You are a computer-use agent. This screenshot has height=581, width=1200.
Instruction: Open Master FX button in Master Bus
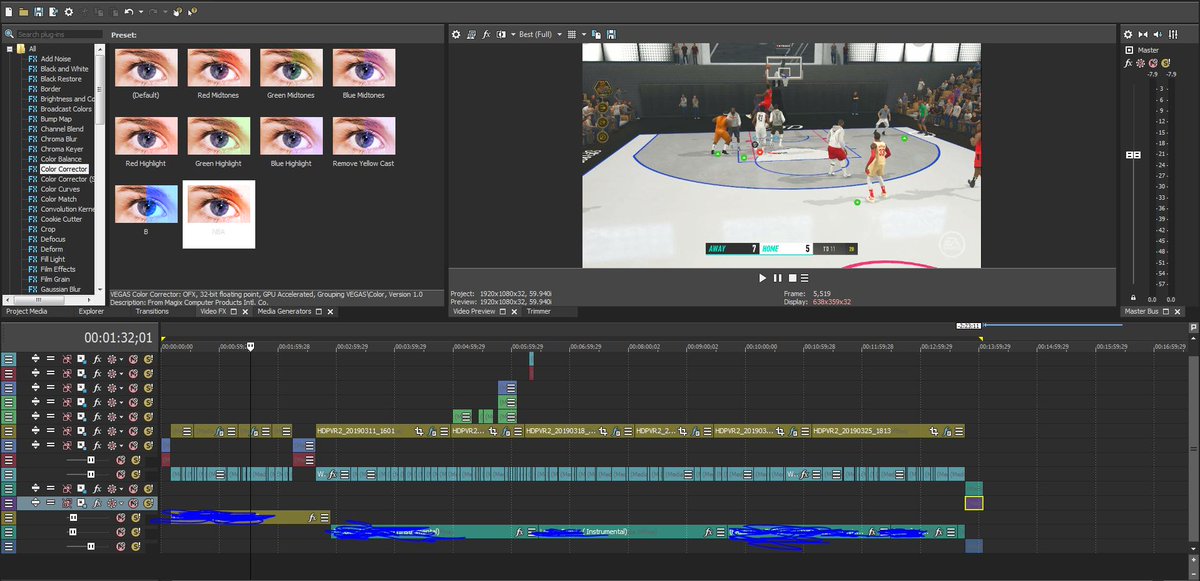point(1128,64)
